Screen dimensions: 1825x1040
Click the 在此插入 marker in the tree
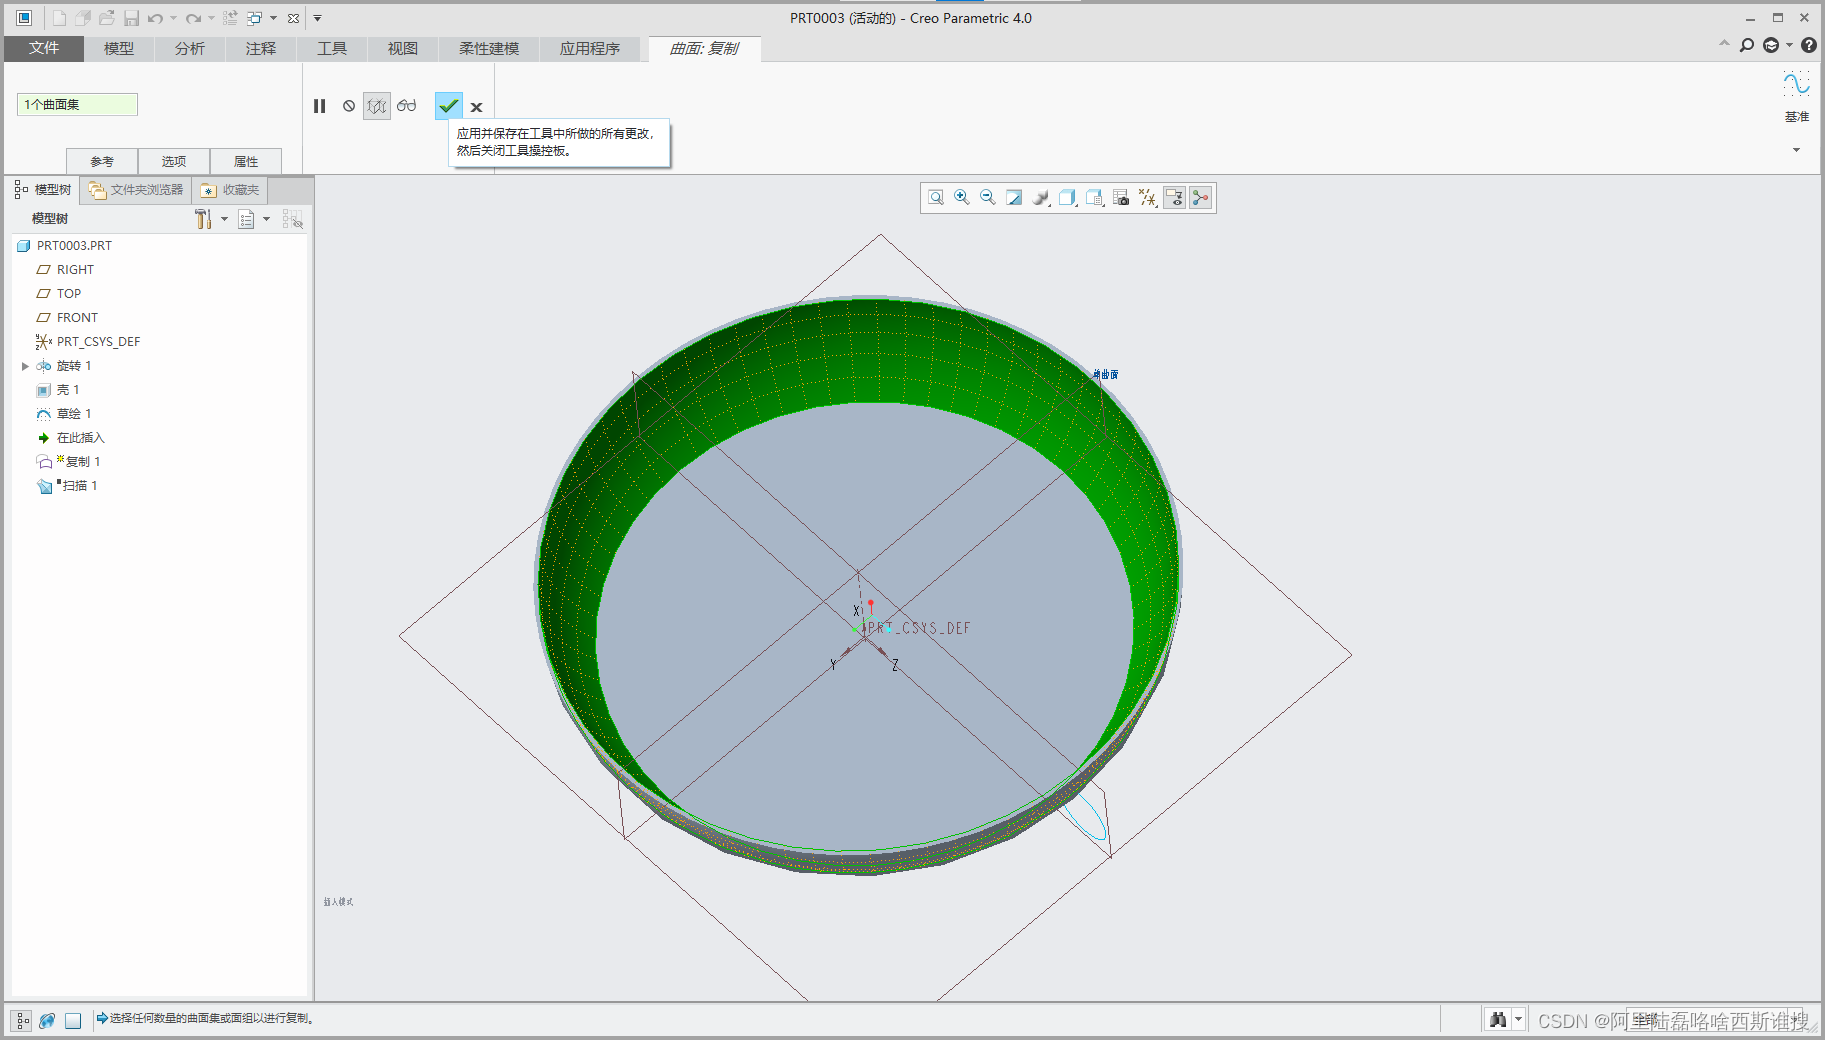(x=80, y=437)
